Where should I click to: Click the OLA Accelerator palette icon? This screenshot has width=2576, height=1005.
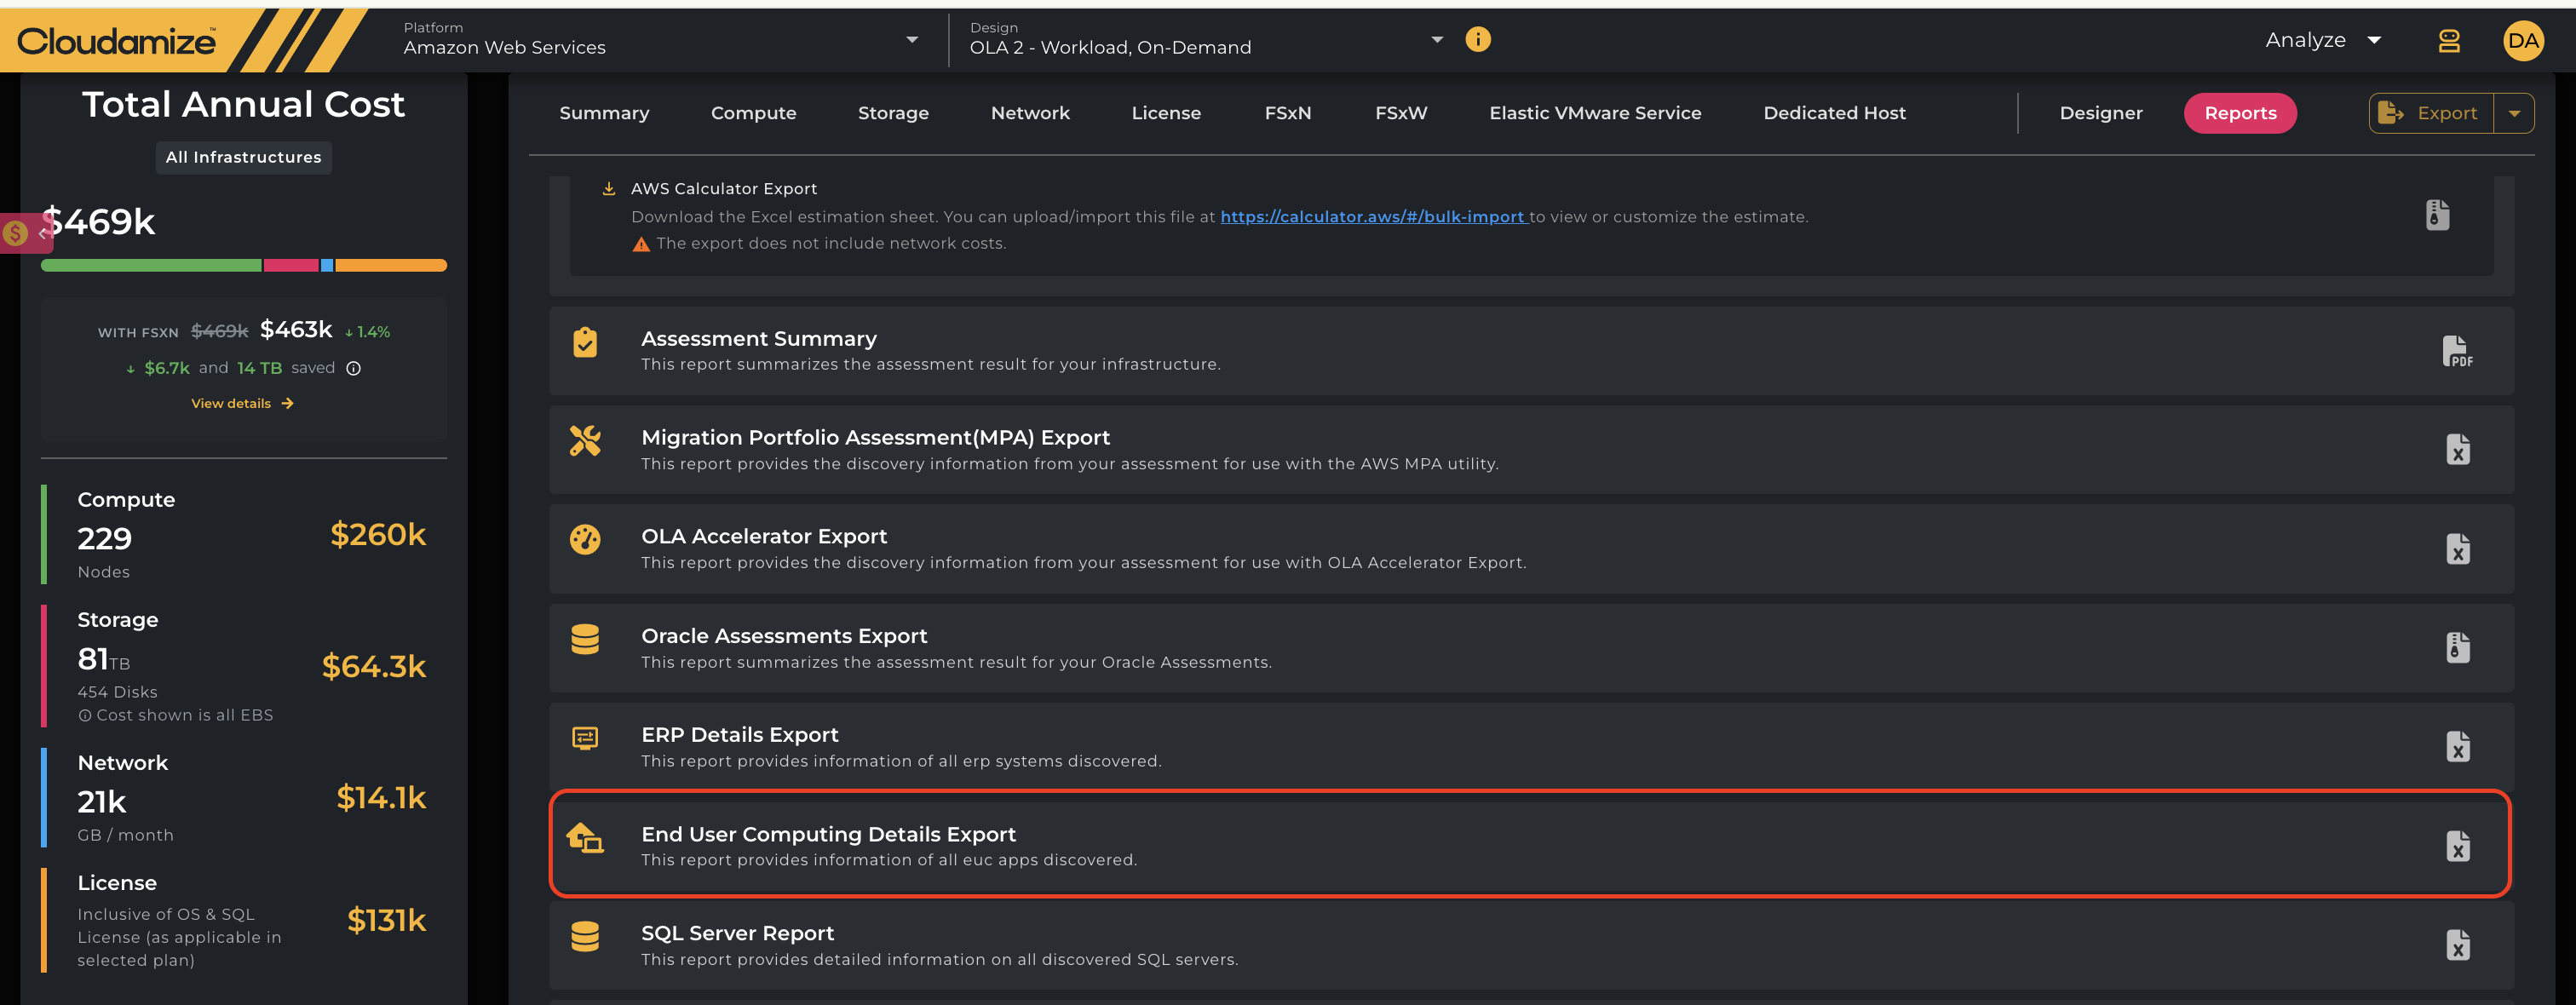(x=585, y=539)
